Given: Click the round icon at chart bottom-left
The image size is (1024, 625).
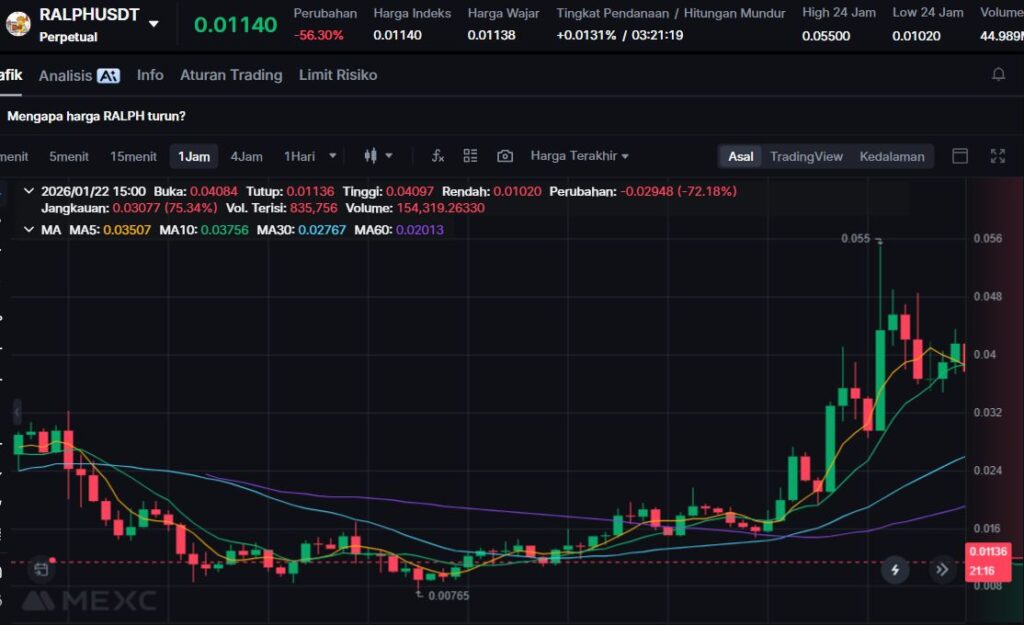Looking at the screenshot, I should tap(41, 569).
